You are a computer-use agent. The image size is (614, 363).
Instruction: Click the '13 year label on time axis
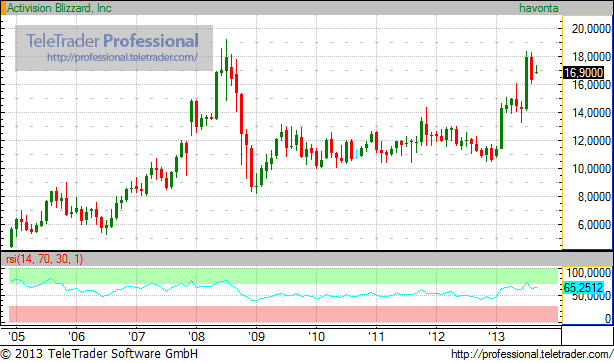(496, 336)
